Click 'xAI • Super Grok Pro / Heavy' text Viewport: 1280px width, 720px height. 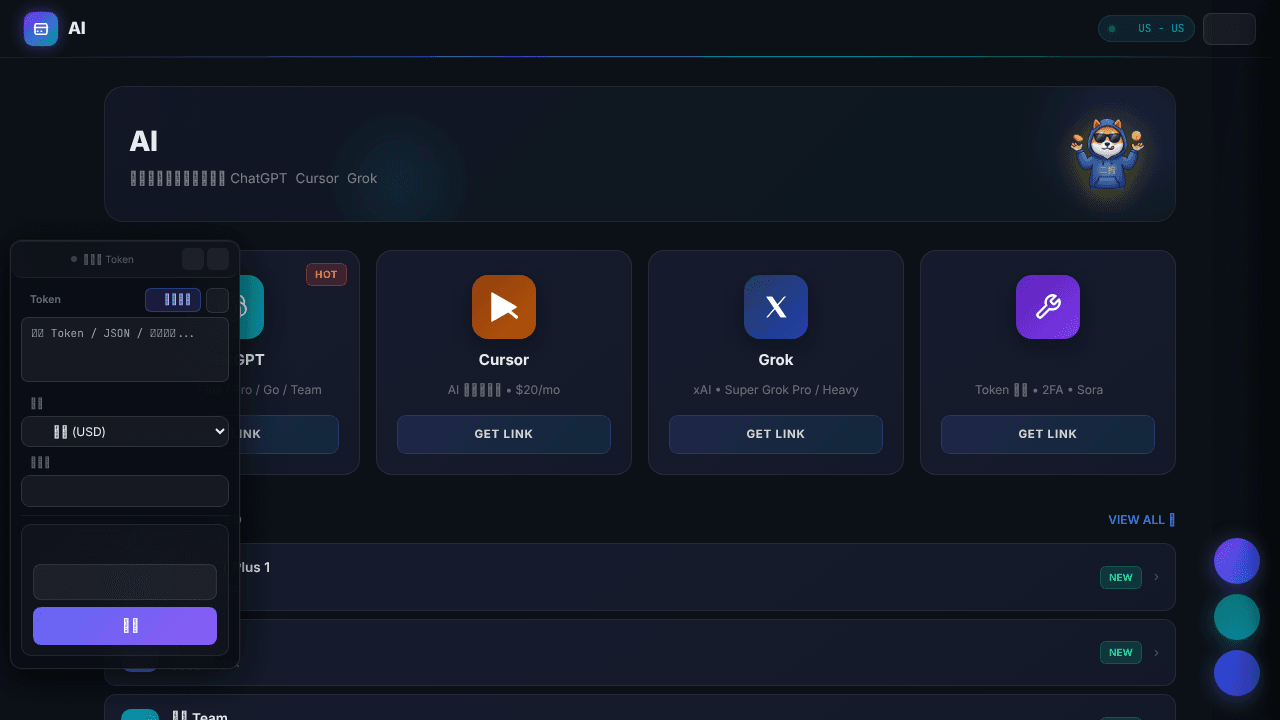[776, 390]
